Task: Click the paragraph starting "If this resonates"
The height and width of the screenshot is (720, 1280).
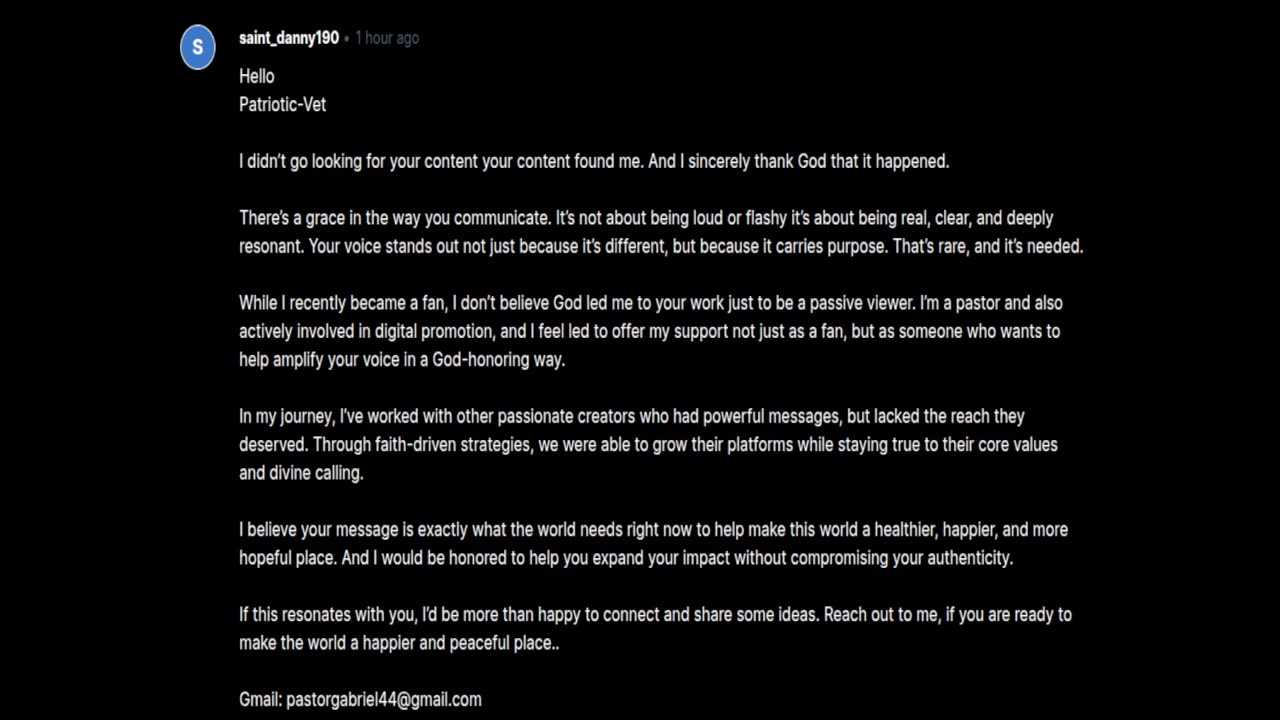Action: [654, 615]
